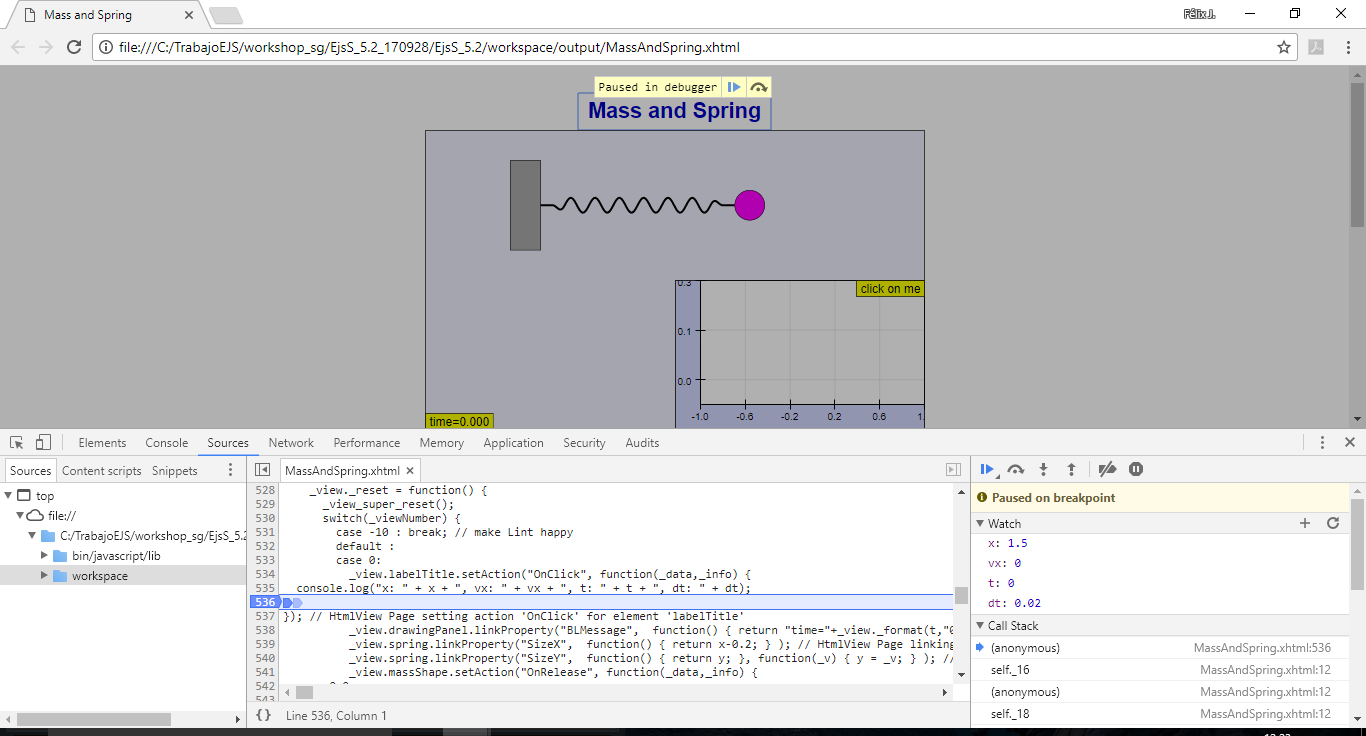
Task: Open the Application tab
Action: click(514, 443)
